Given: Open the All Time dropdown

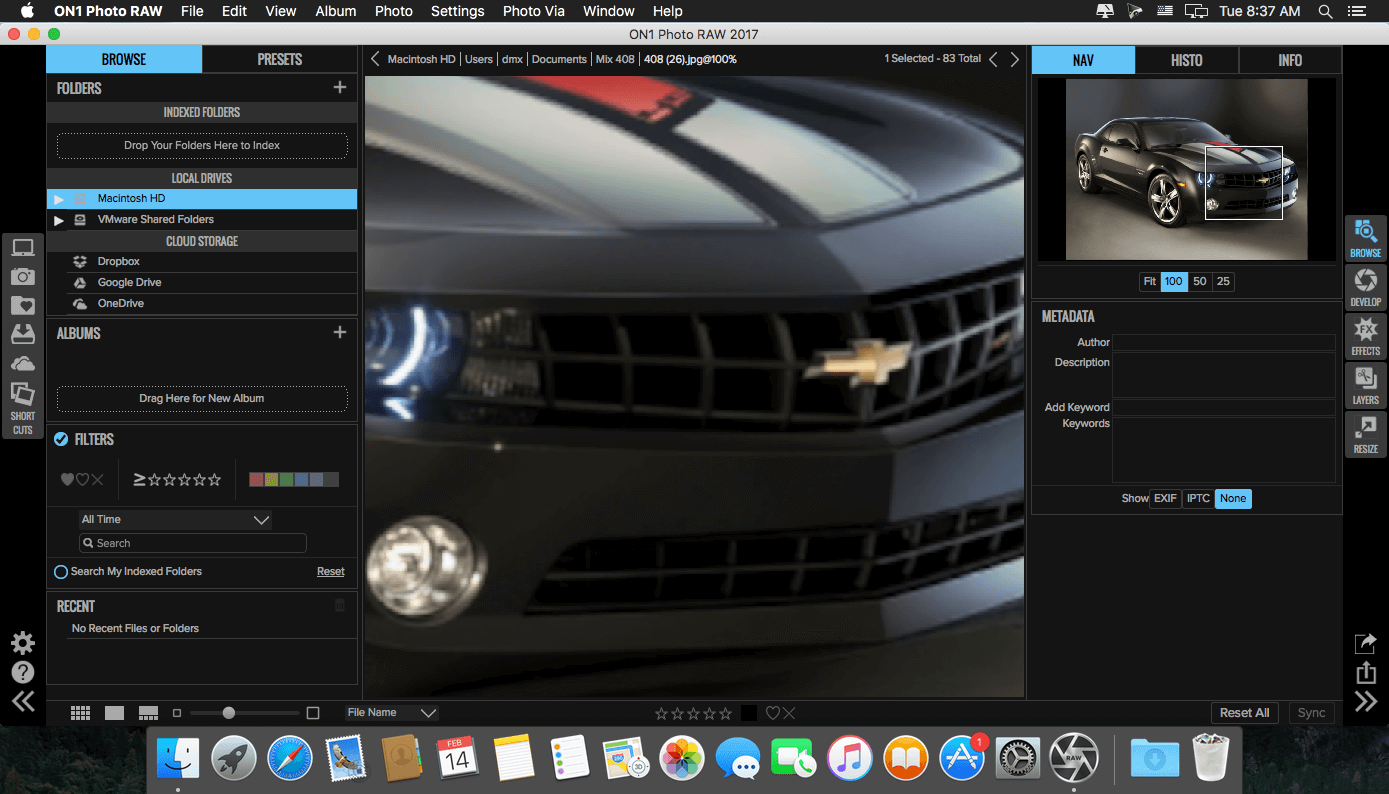Looking at the screenshot, I should pyautogui.click(x=175, y=519).
